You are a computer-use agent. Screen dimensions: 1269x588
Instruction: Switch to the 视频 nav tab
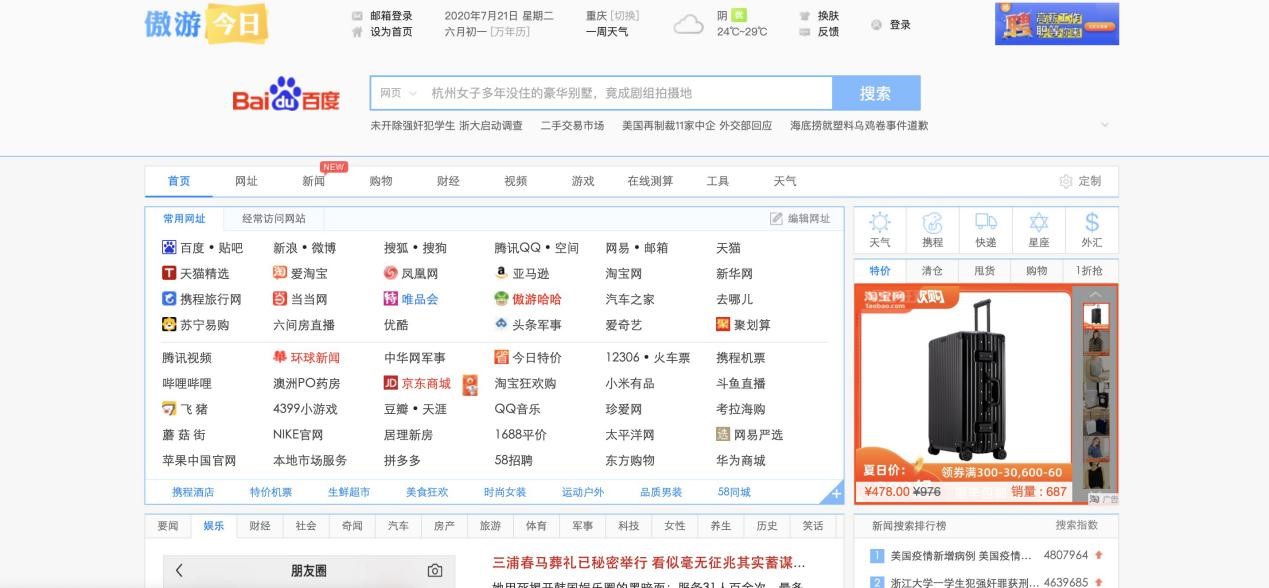click(x=516, y=181)
